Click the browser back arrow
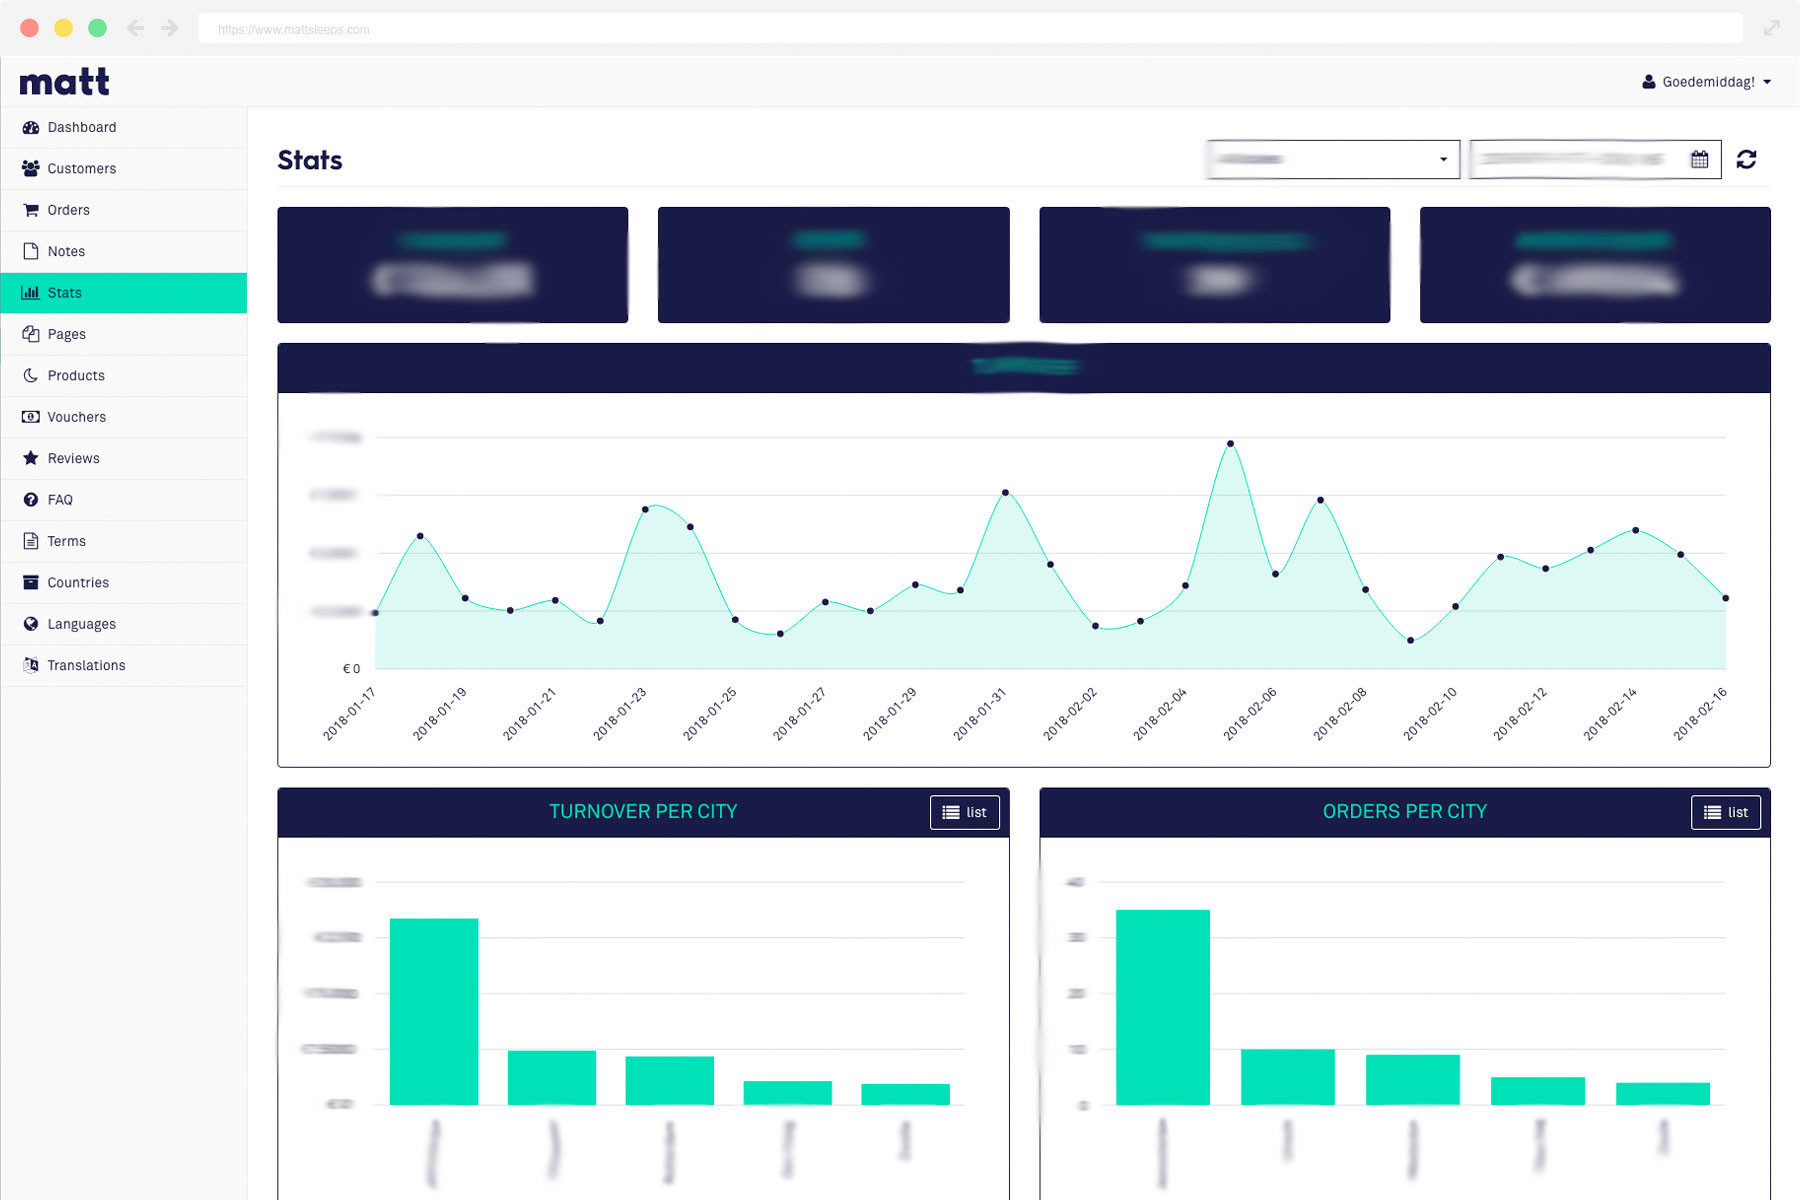This screenshot has height=1200, width=1800. 135,28
